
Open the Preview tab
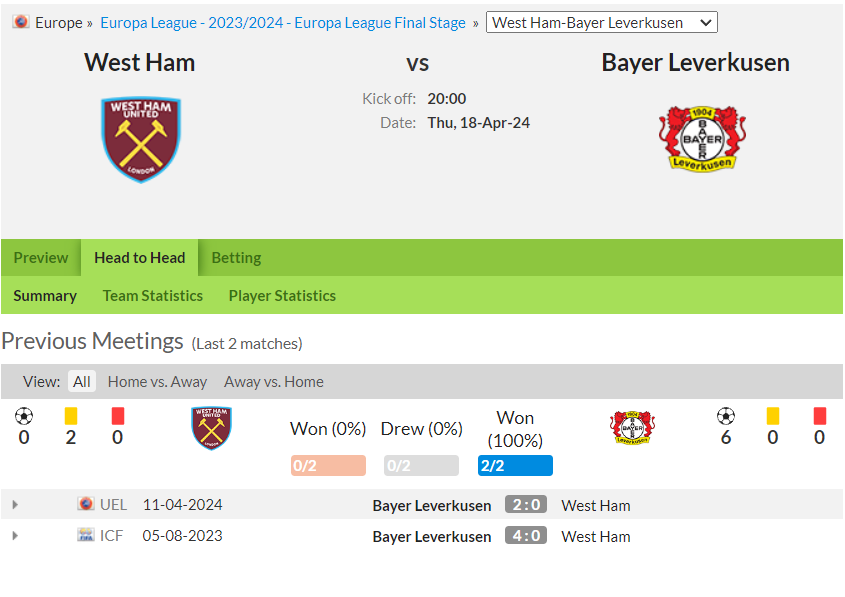tap(41, 258)
